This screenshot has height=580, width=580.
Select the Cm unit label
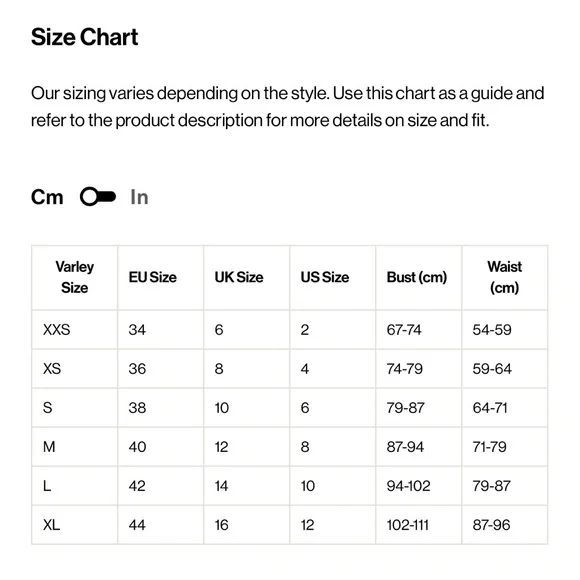click(x=47, y=197)
